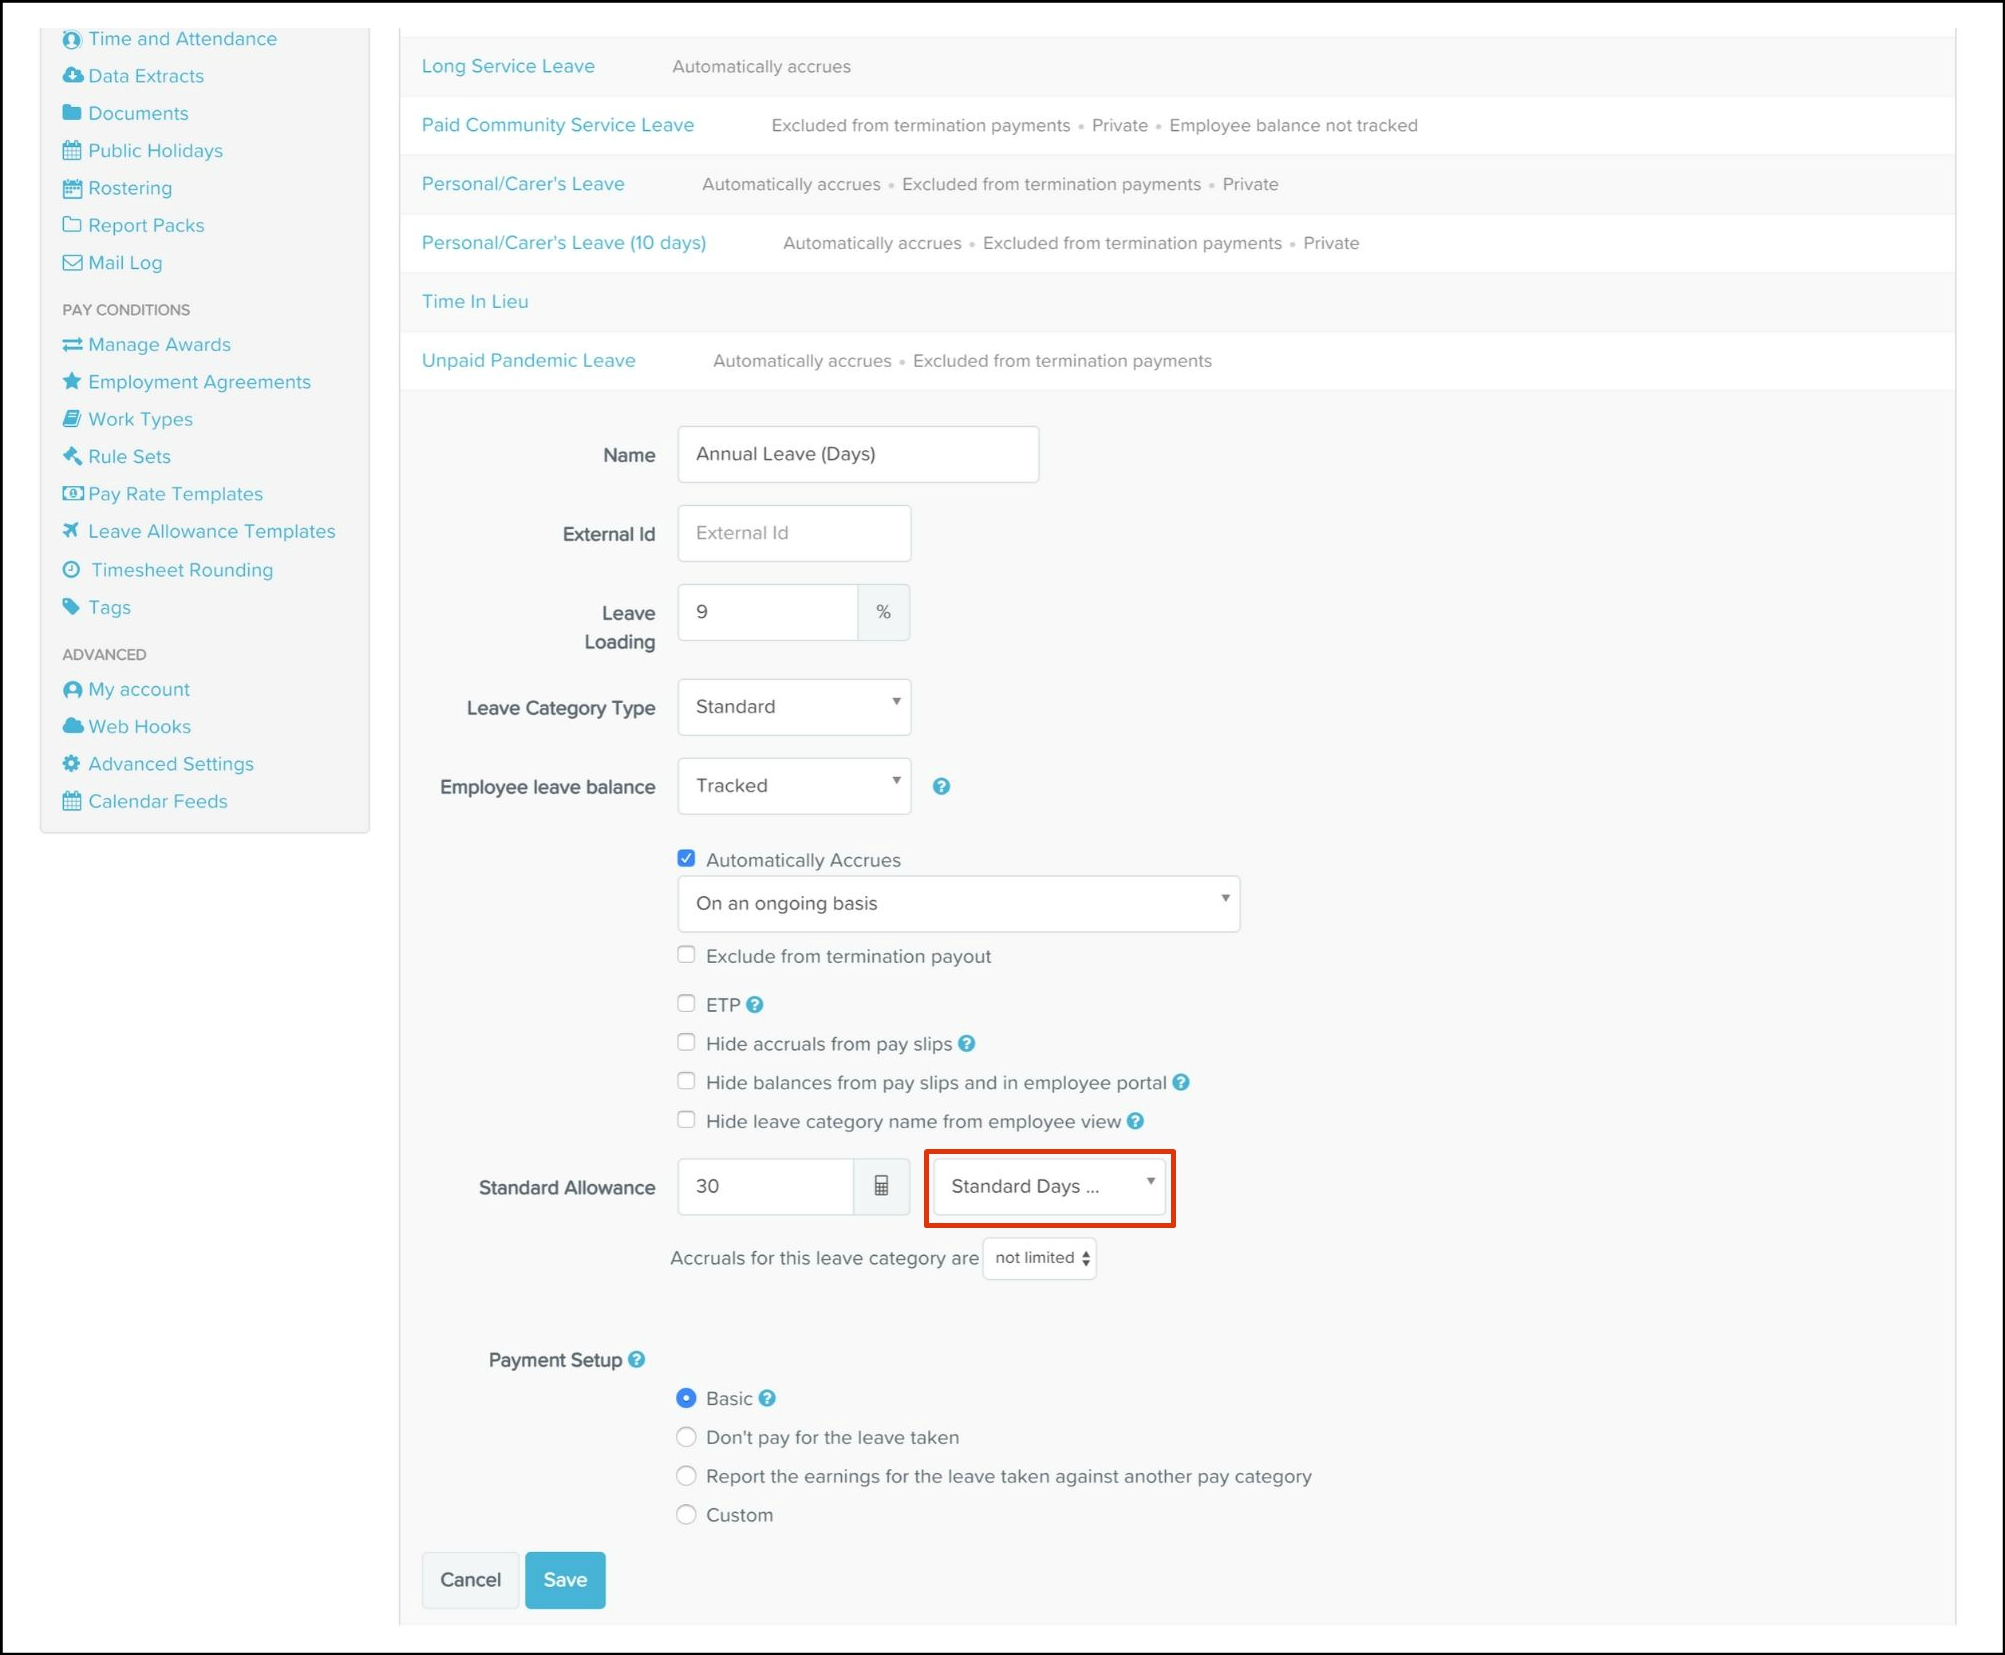Screen dimensions: 2005x1655
Task: Click the Advanced Settings gear icon
Action: tap(71, 763)
